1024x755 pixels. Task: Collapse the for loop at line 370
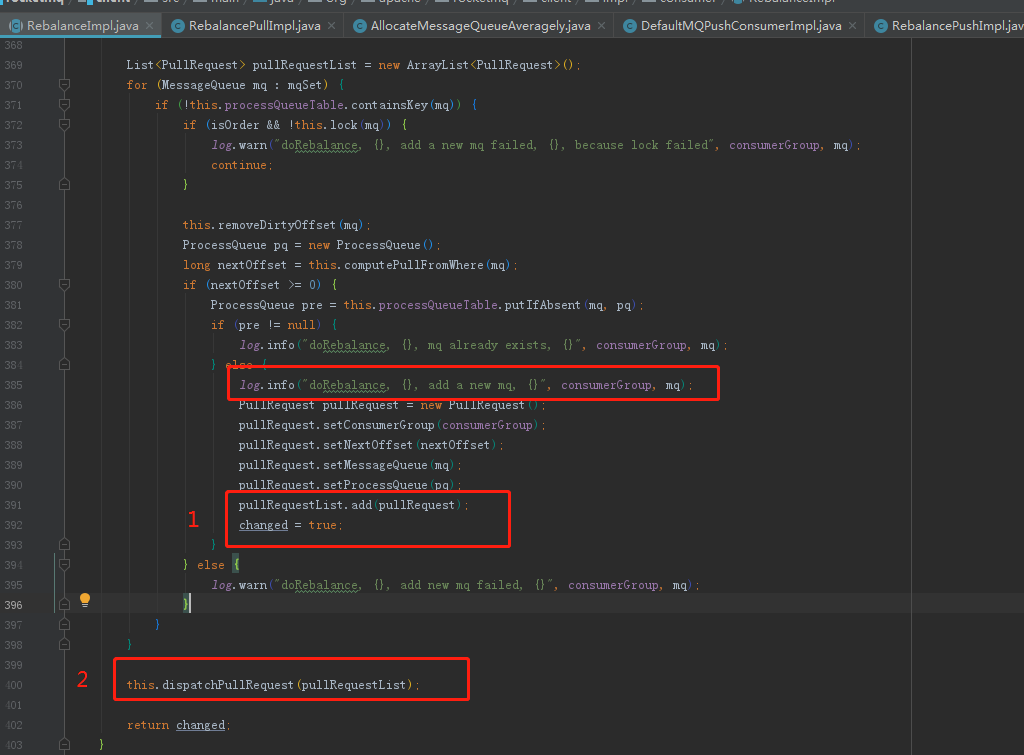64,84
